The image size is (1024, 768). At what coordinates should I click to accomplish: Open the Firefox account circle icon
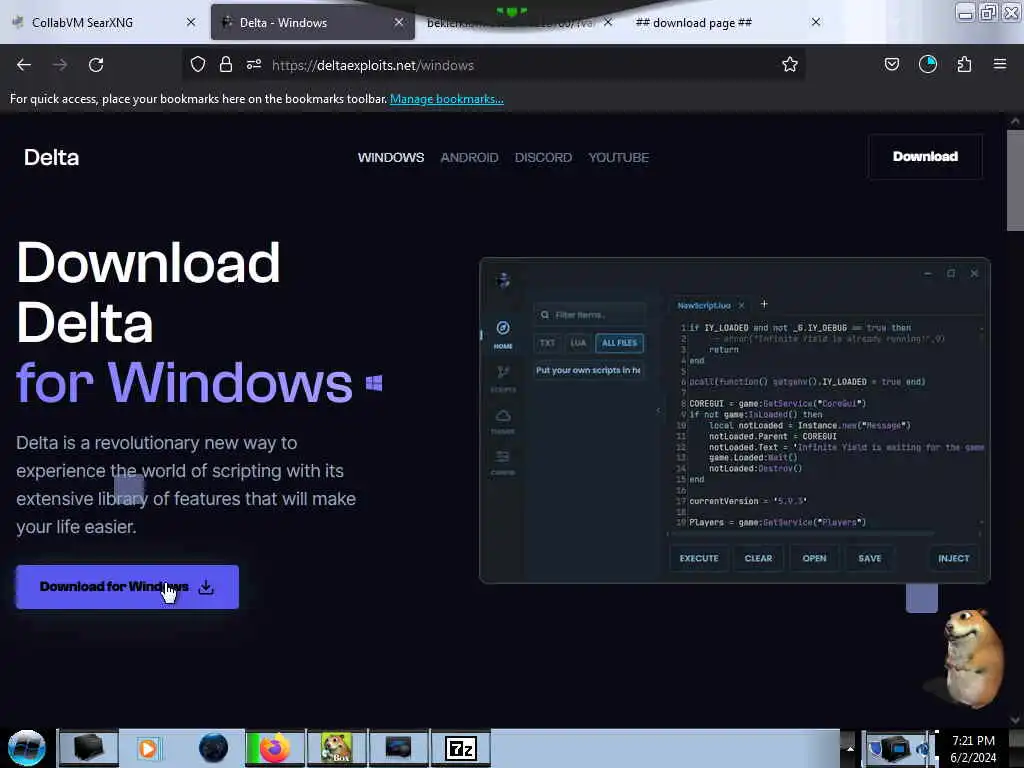928,65
